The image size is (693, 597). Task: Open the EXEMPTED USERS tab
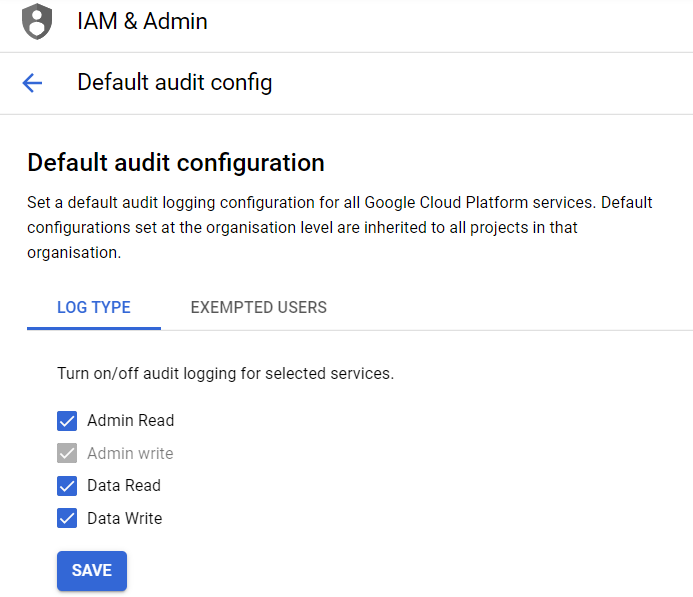point(258,307)
